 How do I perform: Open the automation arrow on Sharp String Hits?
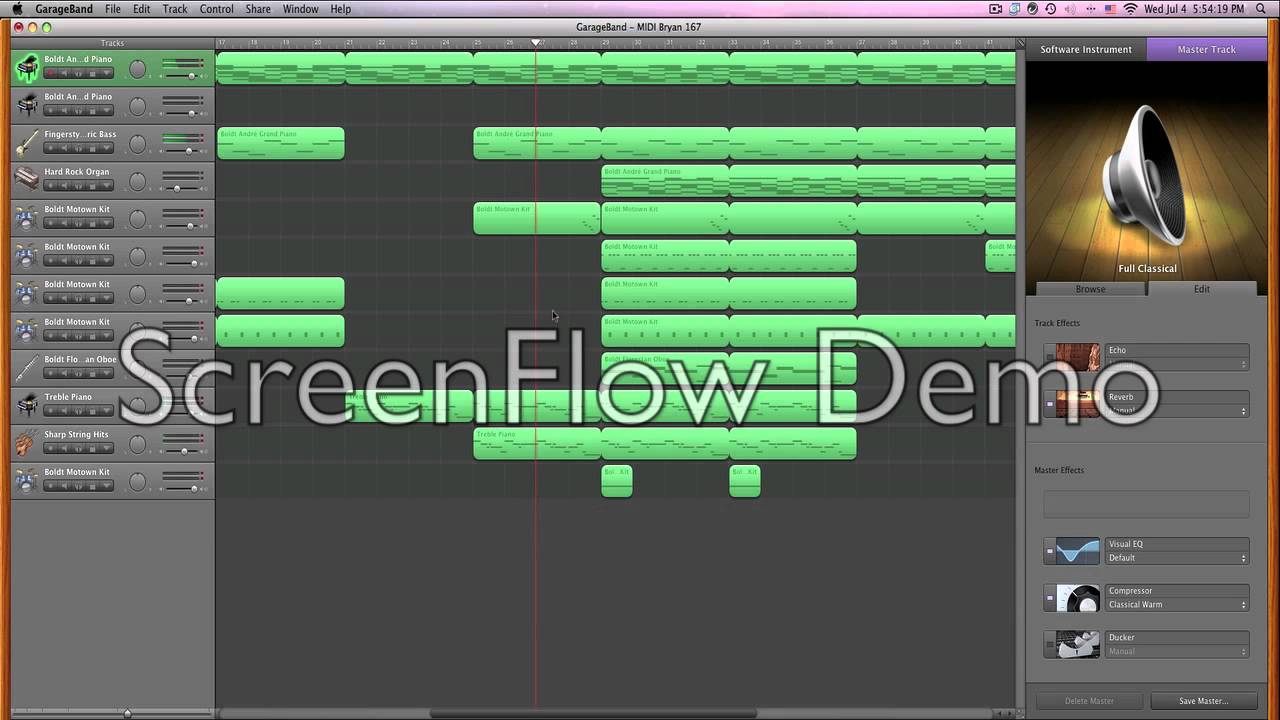106,448
